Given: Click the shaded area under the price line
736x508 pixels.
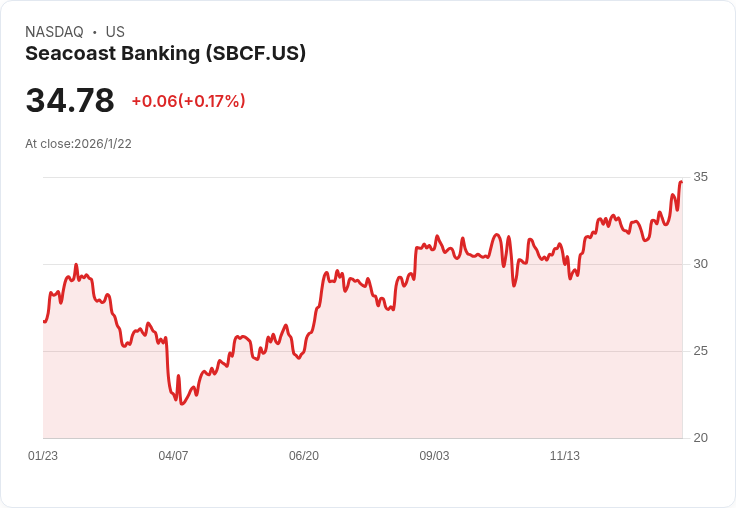Looking at the screenshot, I should coord(400,380).
